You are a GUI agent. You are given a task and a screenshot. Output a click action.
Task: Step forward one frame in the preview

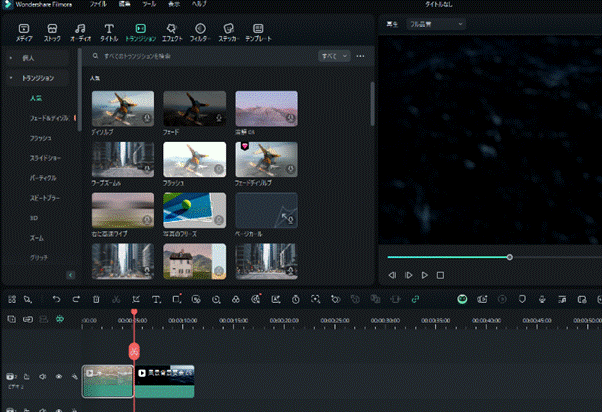pos(408,275)
